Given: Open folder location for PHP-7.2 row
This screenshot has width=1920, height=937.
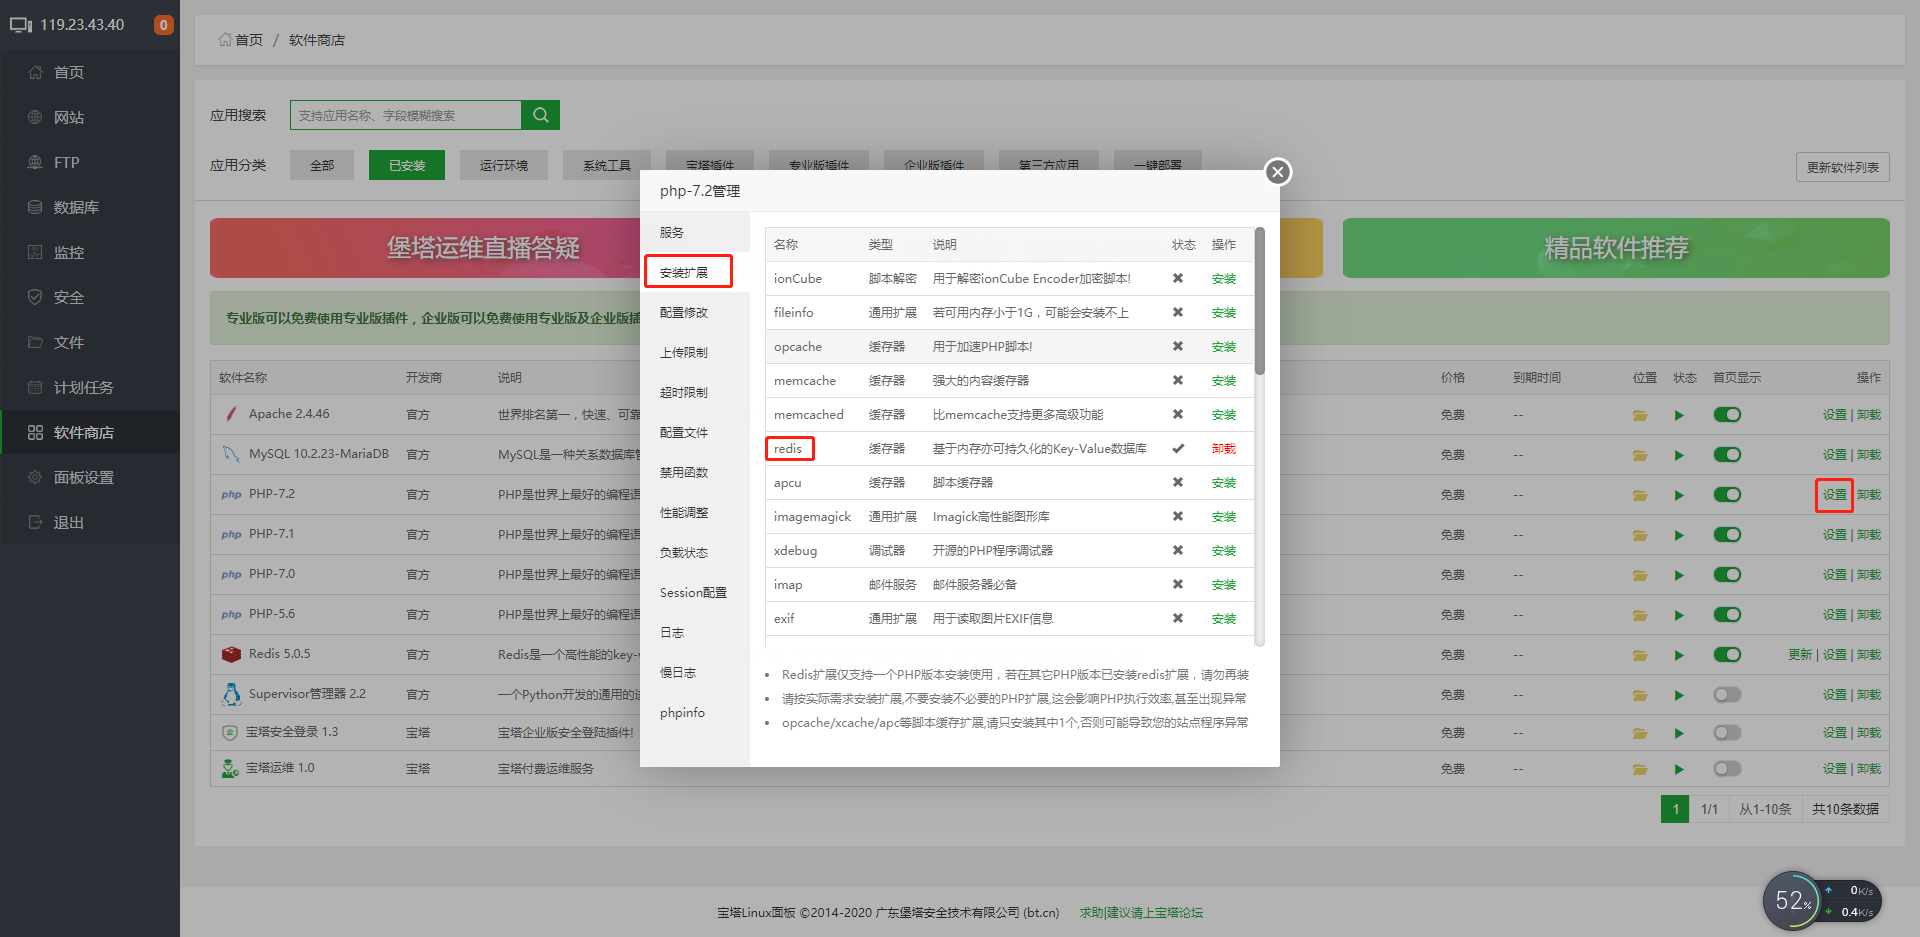Looking at the screenshot, I should click(1640, 495).
